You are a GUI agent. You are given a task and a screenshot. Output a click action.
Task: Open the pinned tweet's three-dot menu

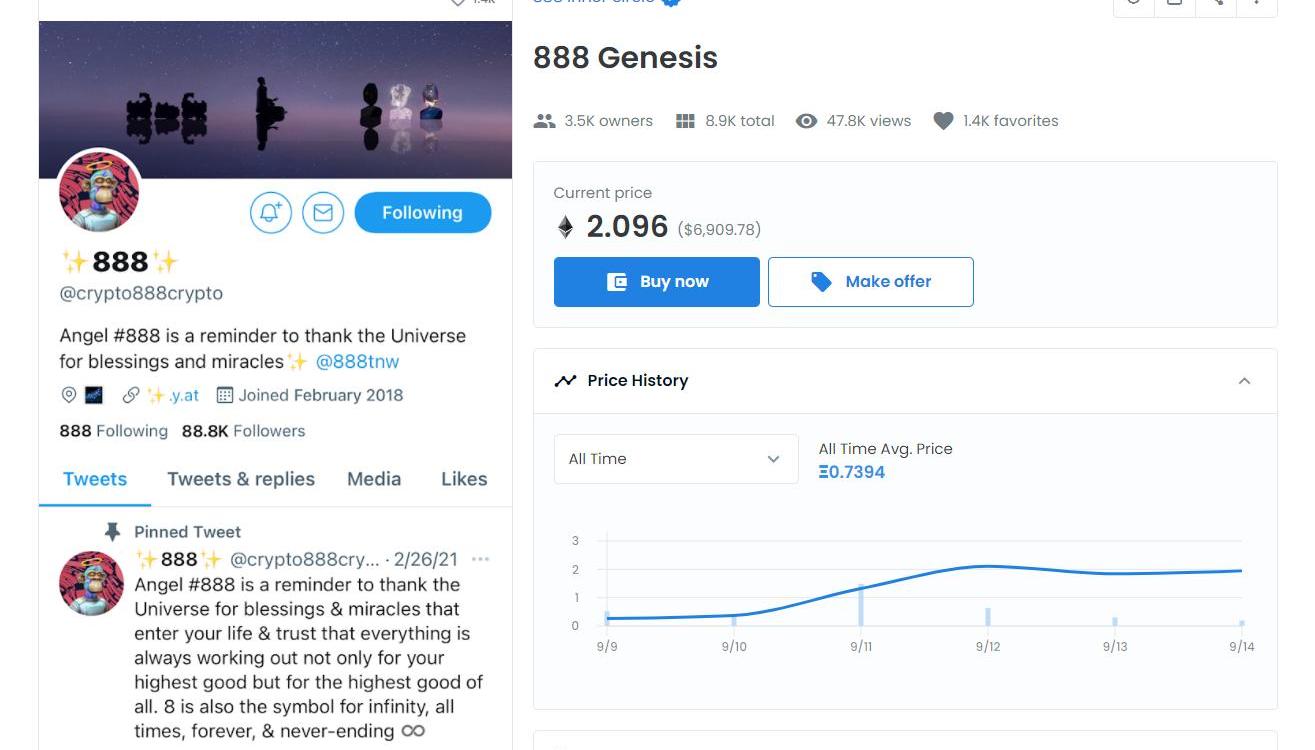click(480, 559)
